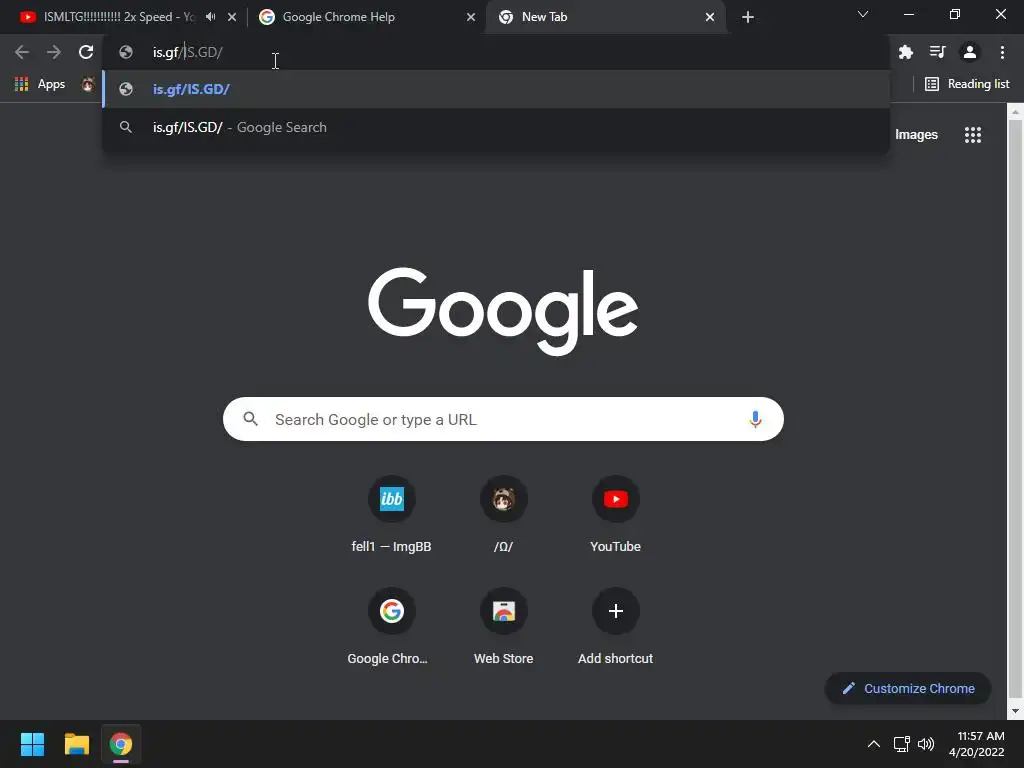
Task: Open the Windows Start menu
Action: [32, 744]
